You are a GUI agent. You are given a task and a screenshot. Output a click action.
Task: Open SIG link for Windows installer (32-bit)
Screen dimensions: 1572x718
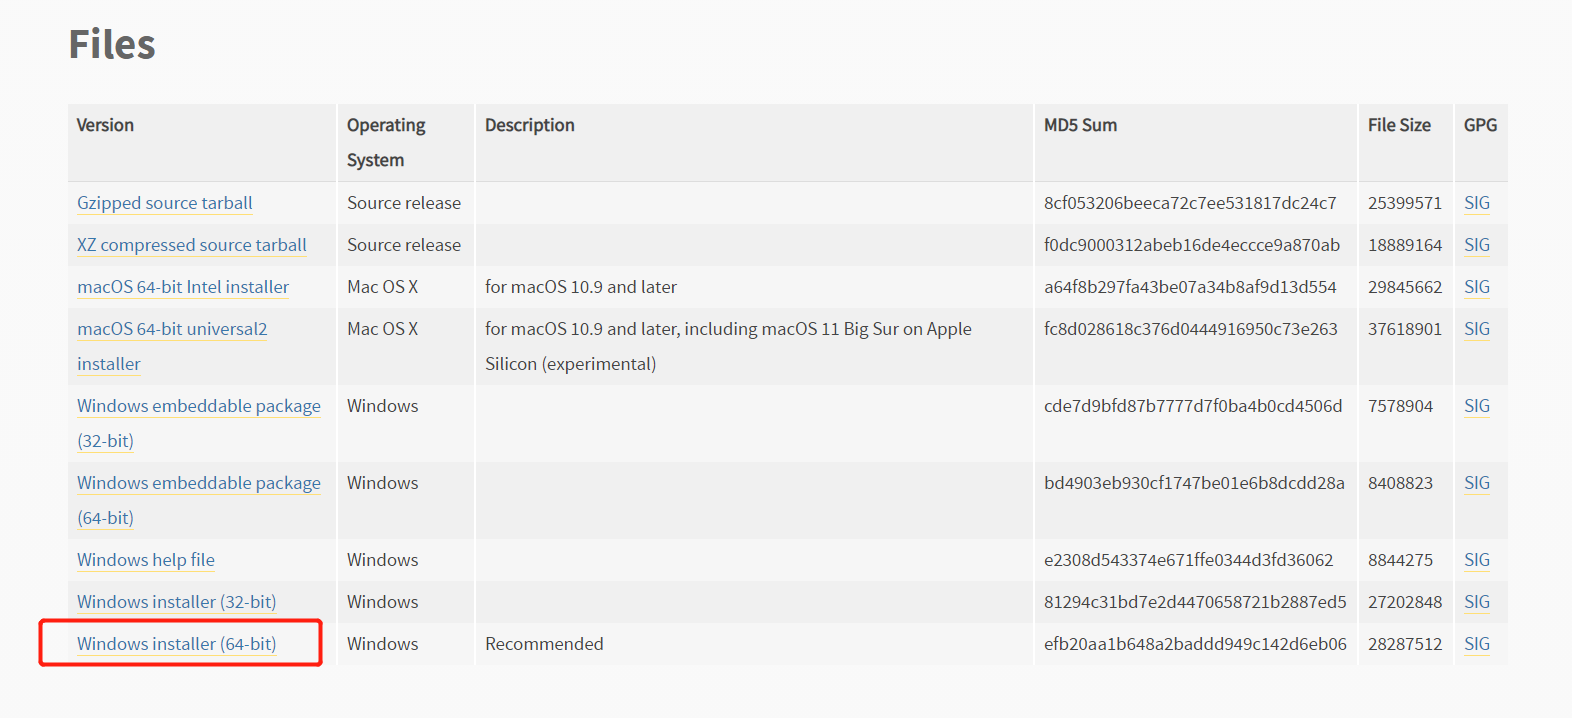[x=1477, y=602]
